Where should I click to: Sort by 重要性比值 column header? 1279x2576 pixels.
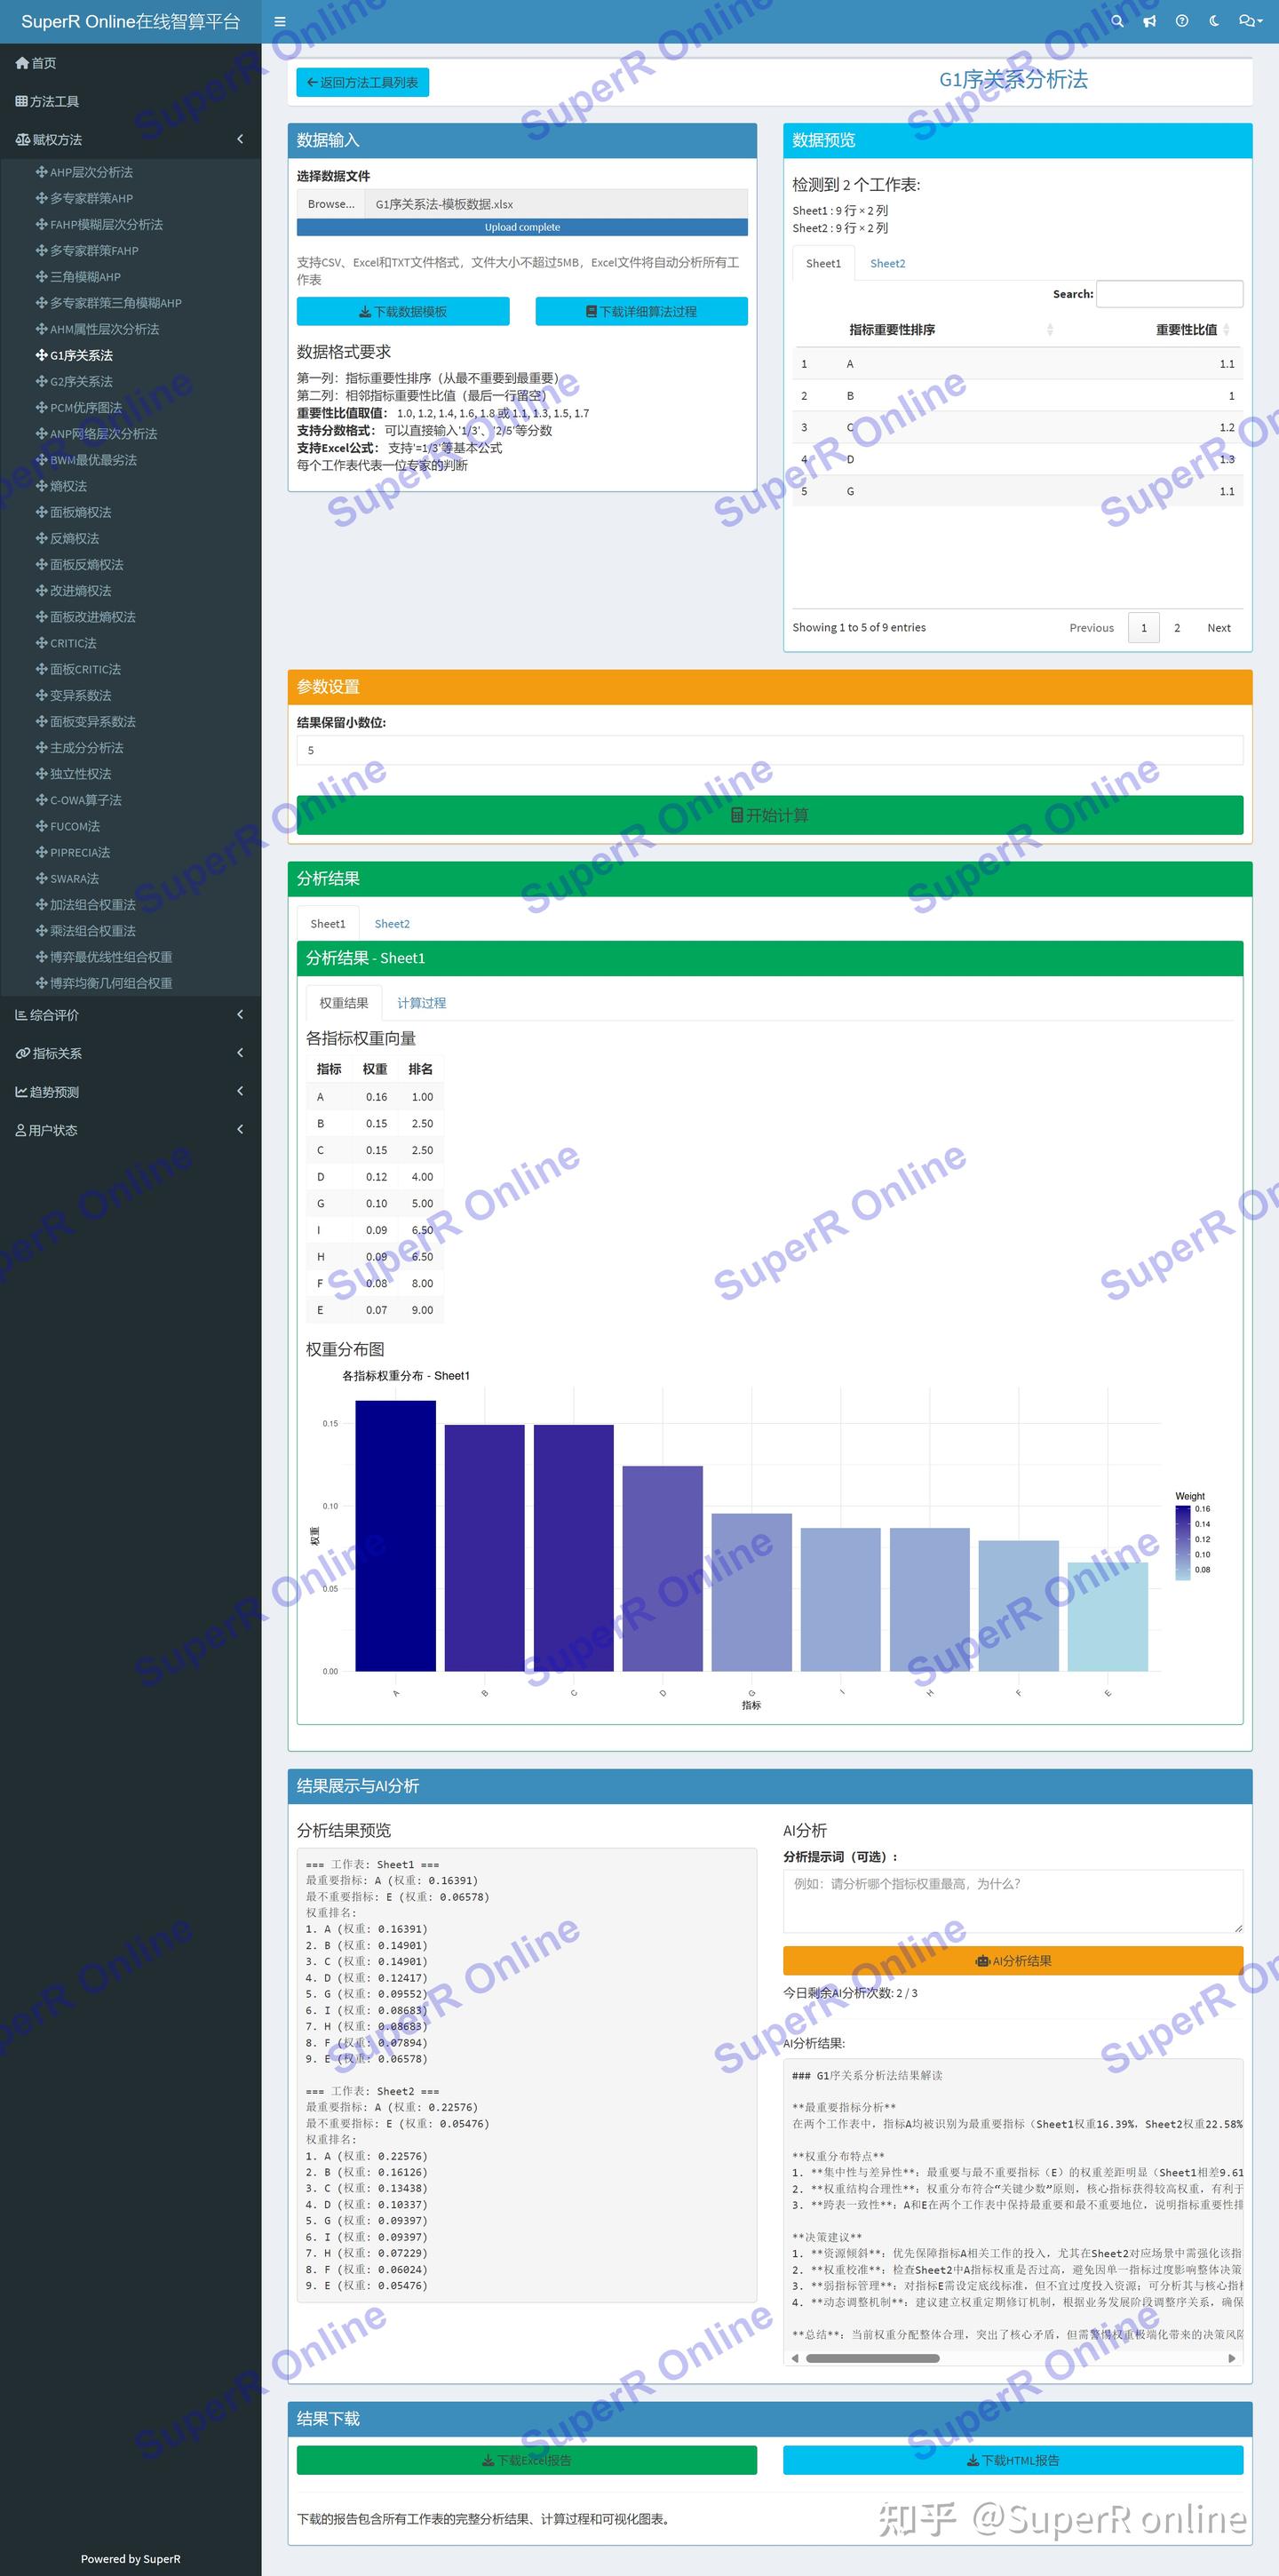(1150, 330)
